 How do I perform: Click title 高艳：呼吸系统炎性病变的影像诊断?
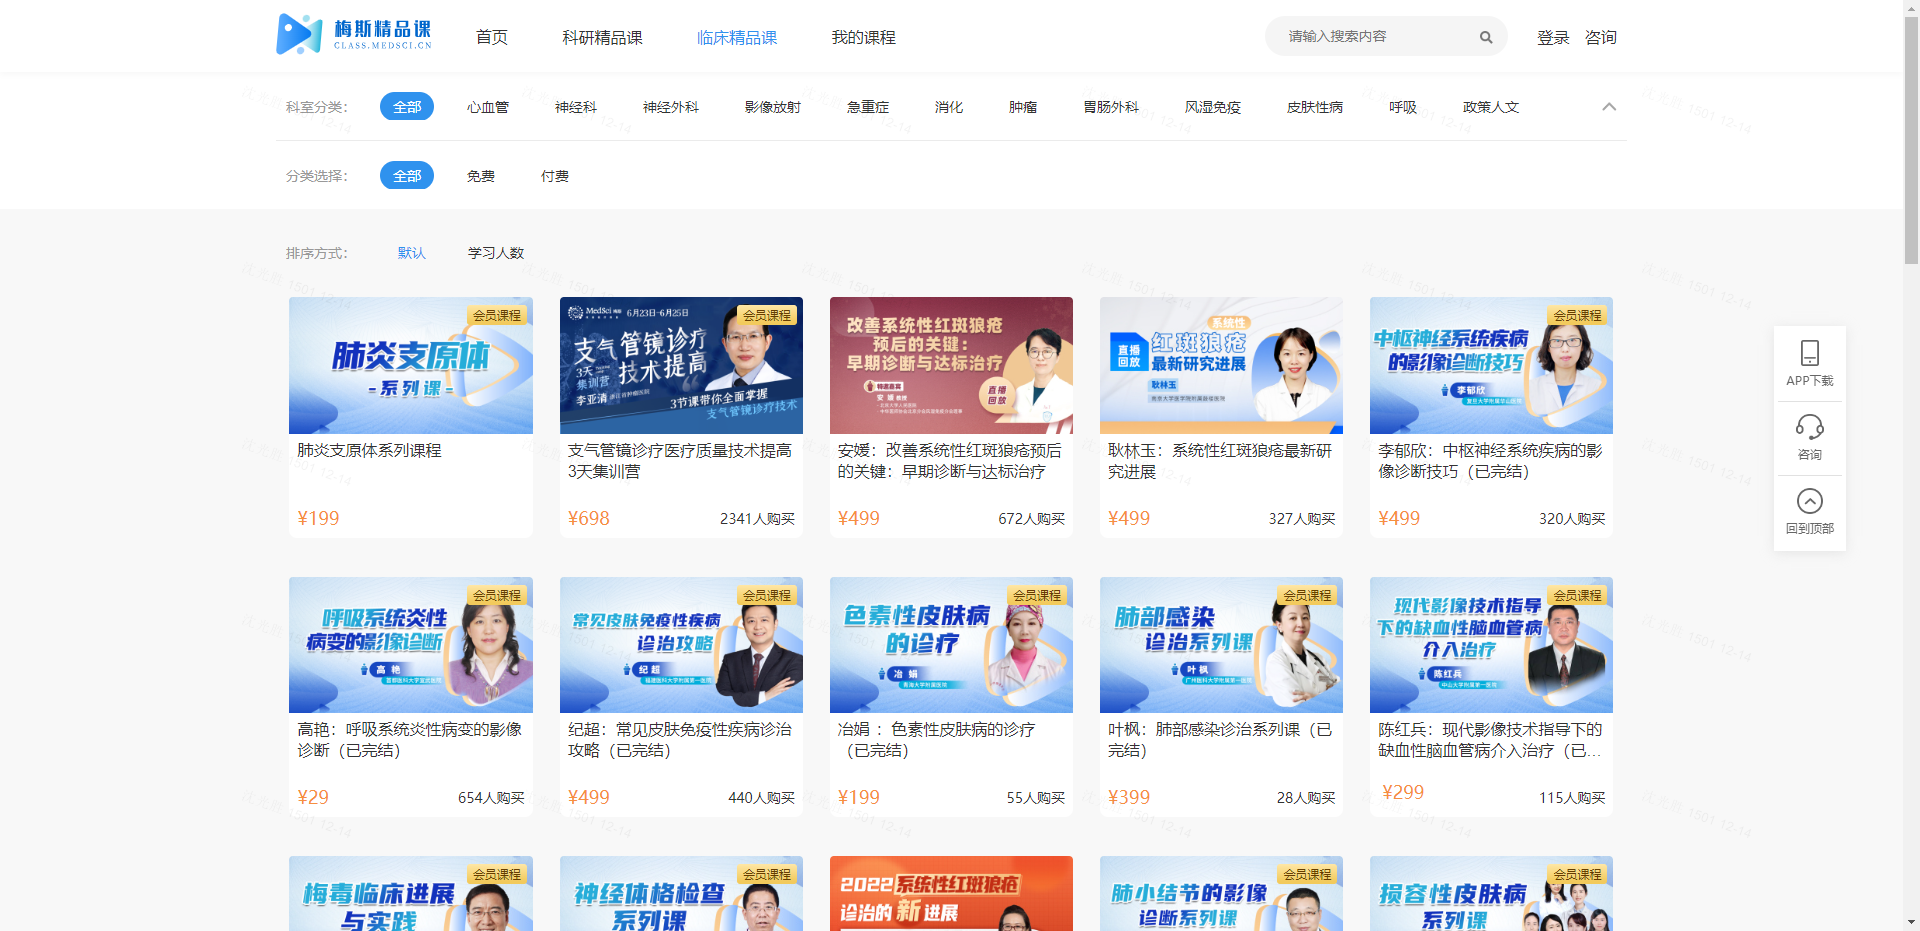click(x=410, y=740)
